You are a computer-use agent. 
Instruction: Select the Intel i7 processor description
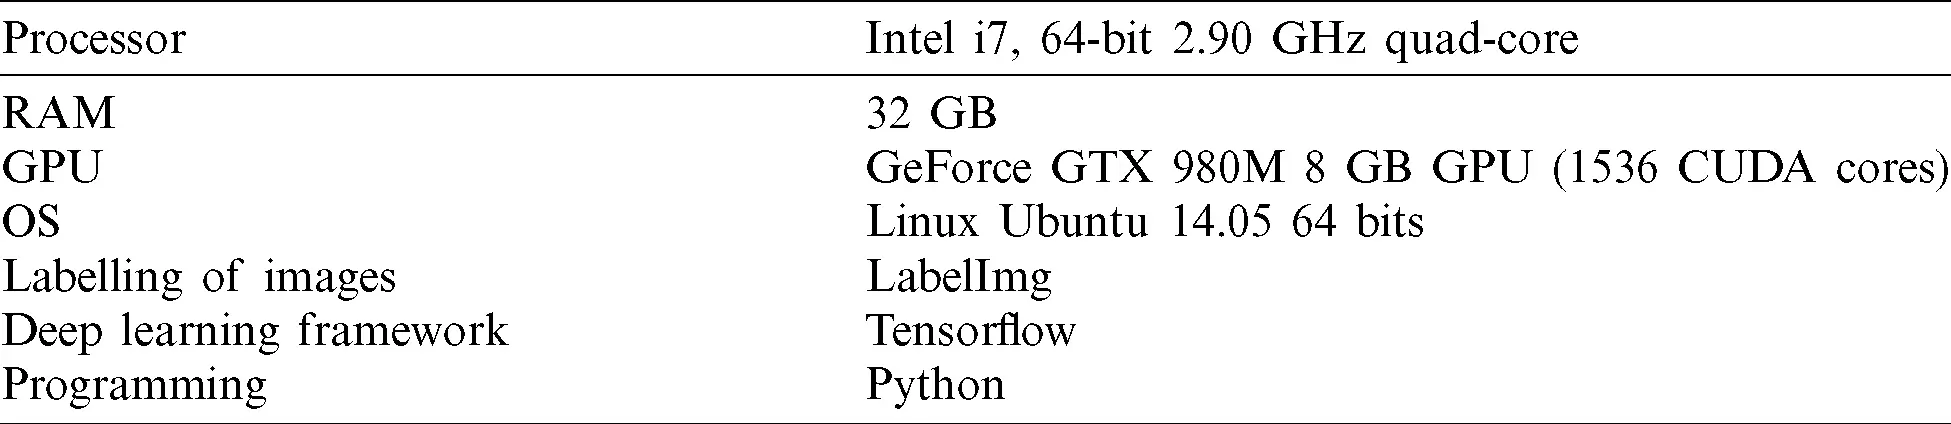pyautogui.click(x=1222, y=41)
